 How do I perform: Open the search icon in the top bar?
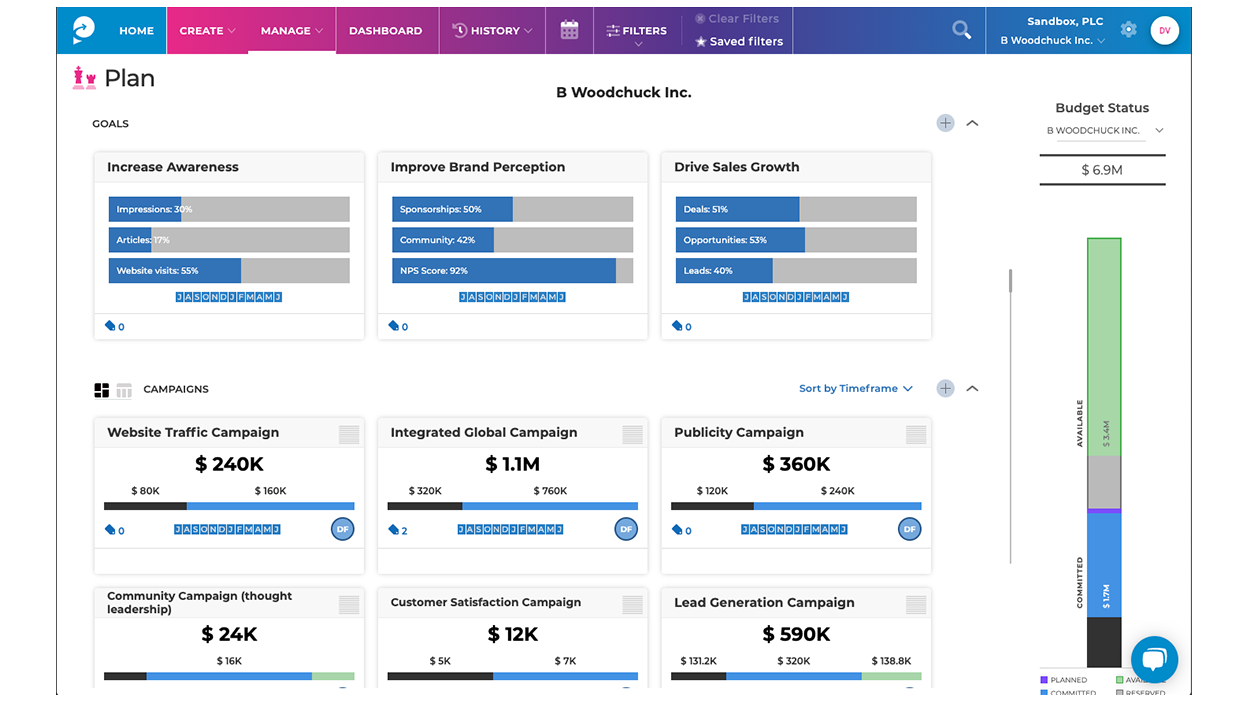coord(961,30)
